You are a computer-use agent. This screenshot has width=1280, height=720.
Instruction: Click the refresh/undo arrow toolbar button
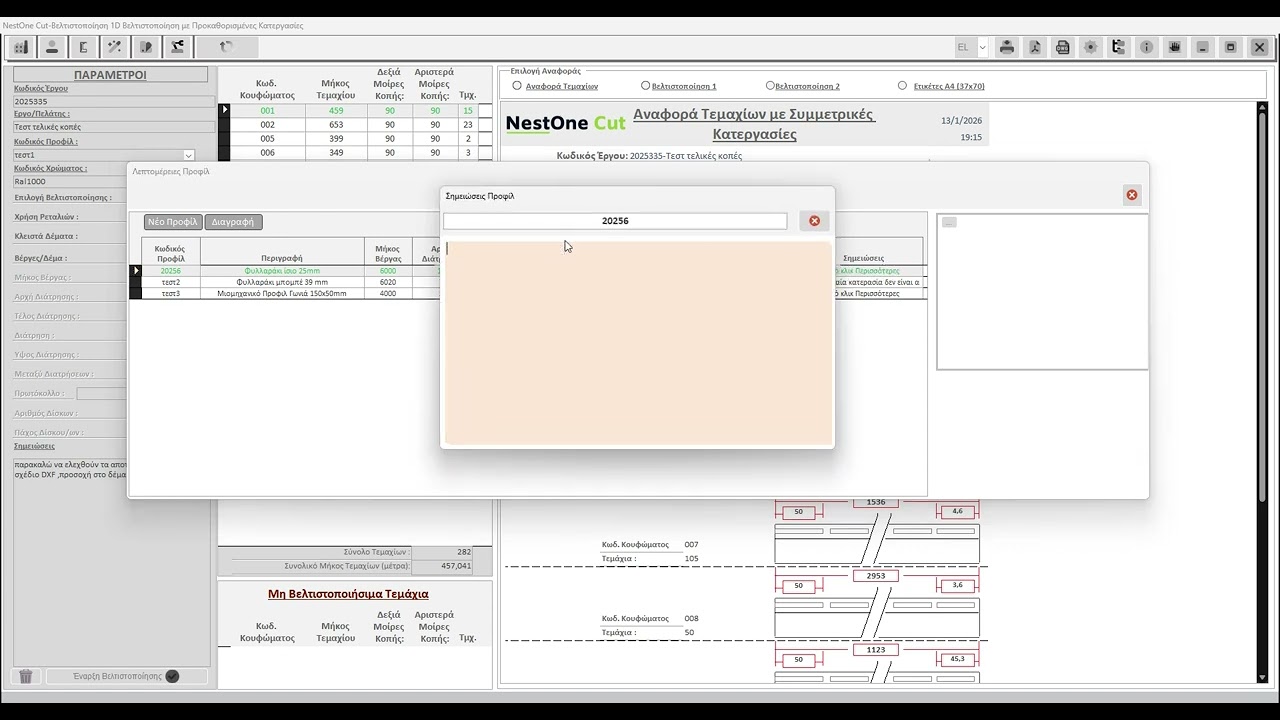[226, 47]
